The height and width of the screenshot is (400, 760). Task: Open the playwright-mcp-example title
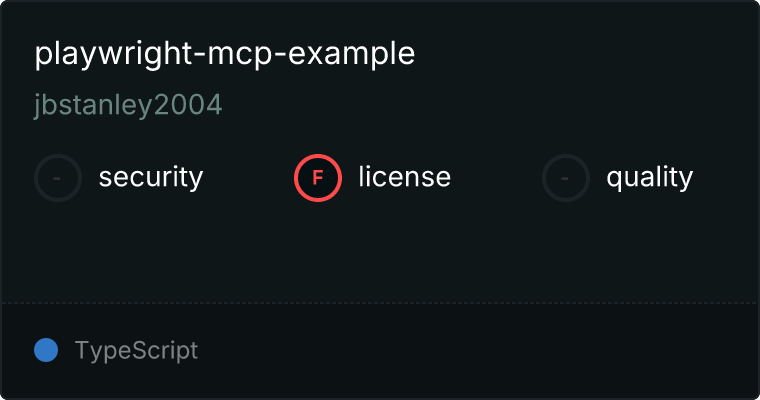[x=224, y=54]
